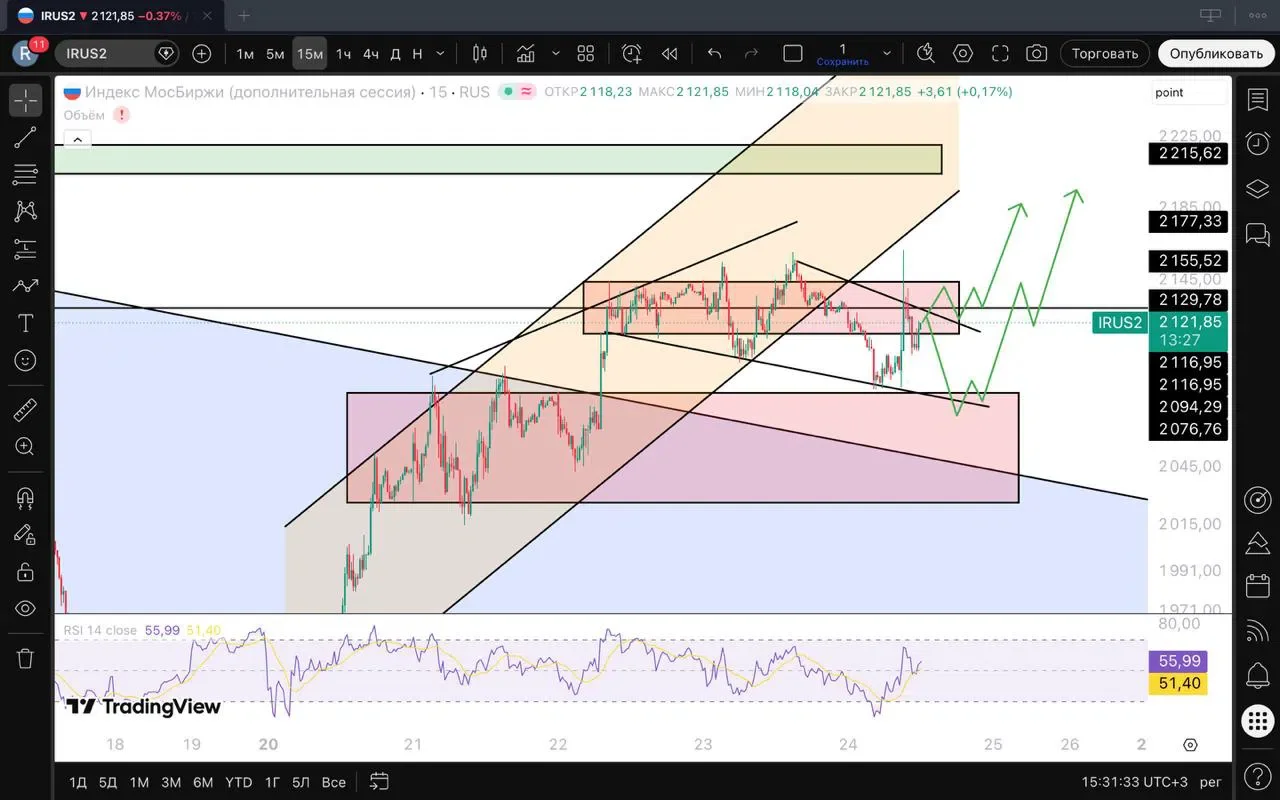1280x800 pixels.
Task: Open the candlestick chart style selector
Action: tap(480, 53)
